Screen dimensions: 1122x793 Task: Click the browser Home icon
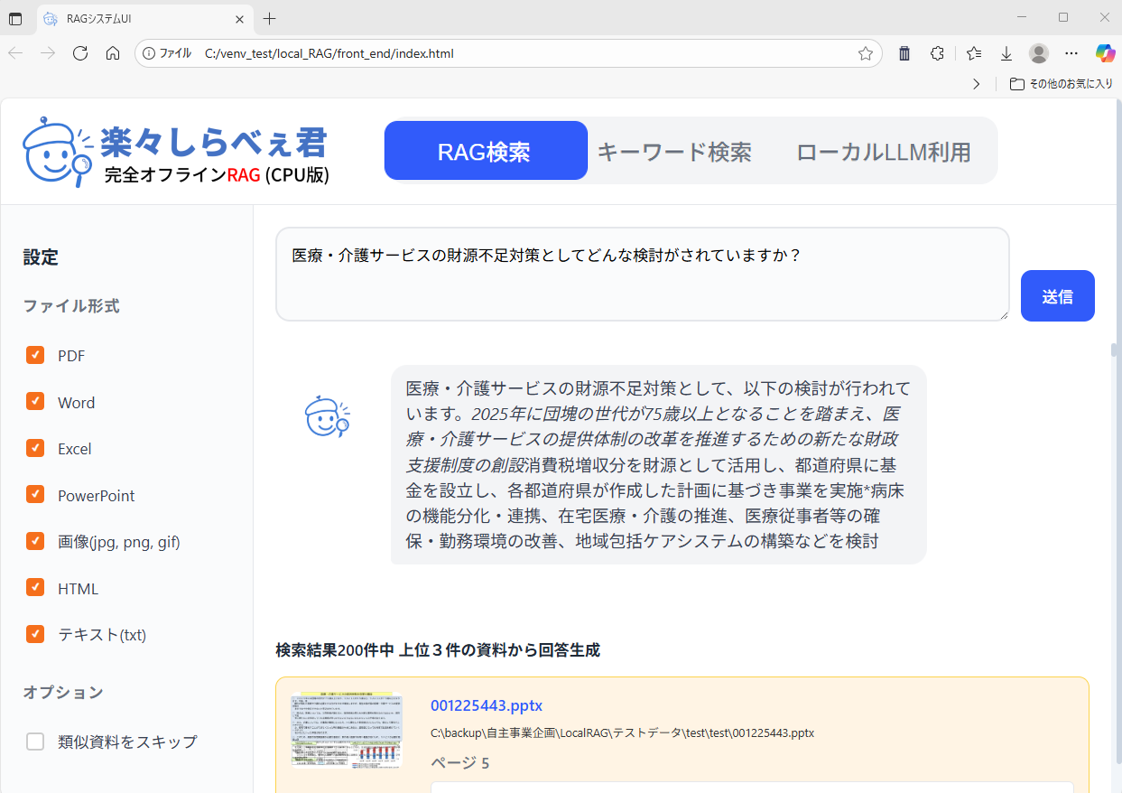pos(112,54)
